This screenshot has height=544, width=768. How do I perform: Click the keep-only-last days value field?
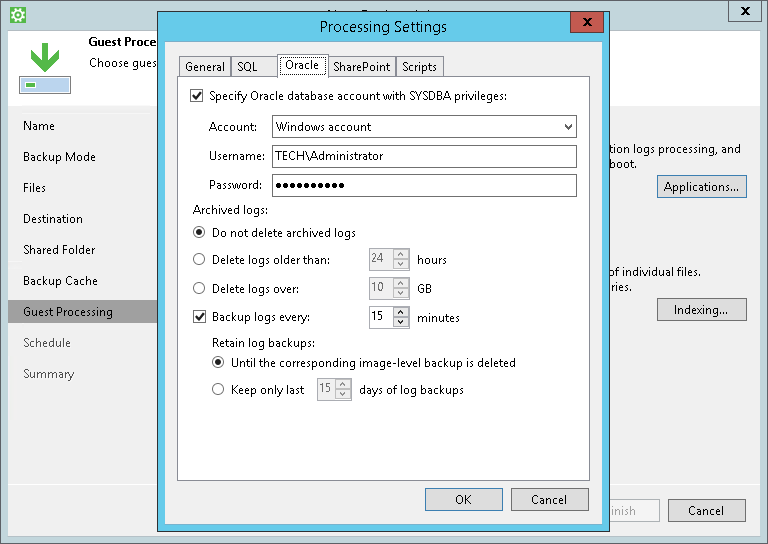pyautogui.click(x=327, y=389)
